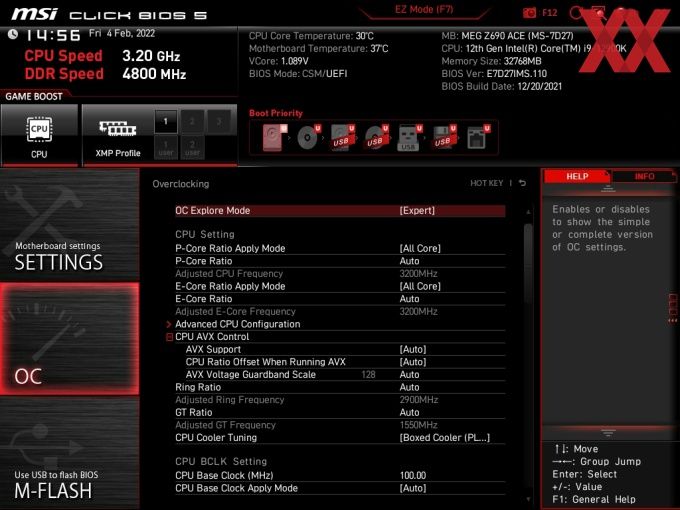The height and width of the screenshot is (510, 680).
Task: Click the CPU chip icon in Game Boost
Action: 39,129
